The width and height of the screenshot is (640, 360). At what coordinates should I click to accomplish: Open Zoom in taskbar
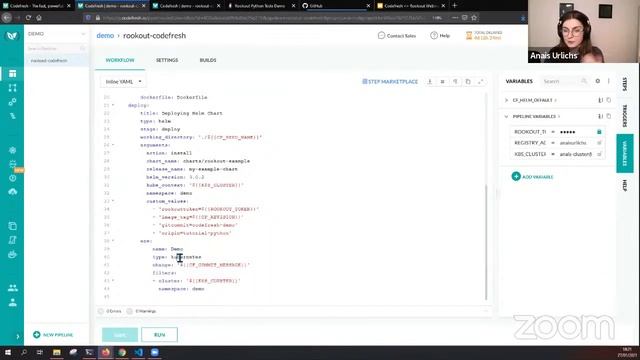coord(155,352)
